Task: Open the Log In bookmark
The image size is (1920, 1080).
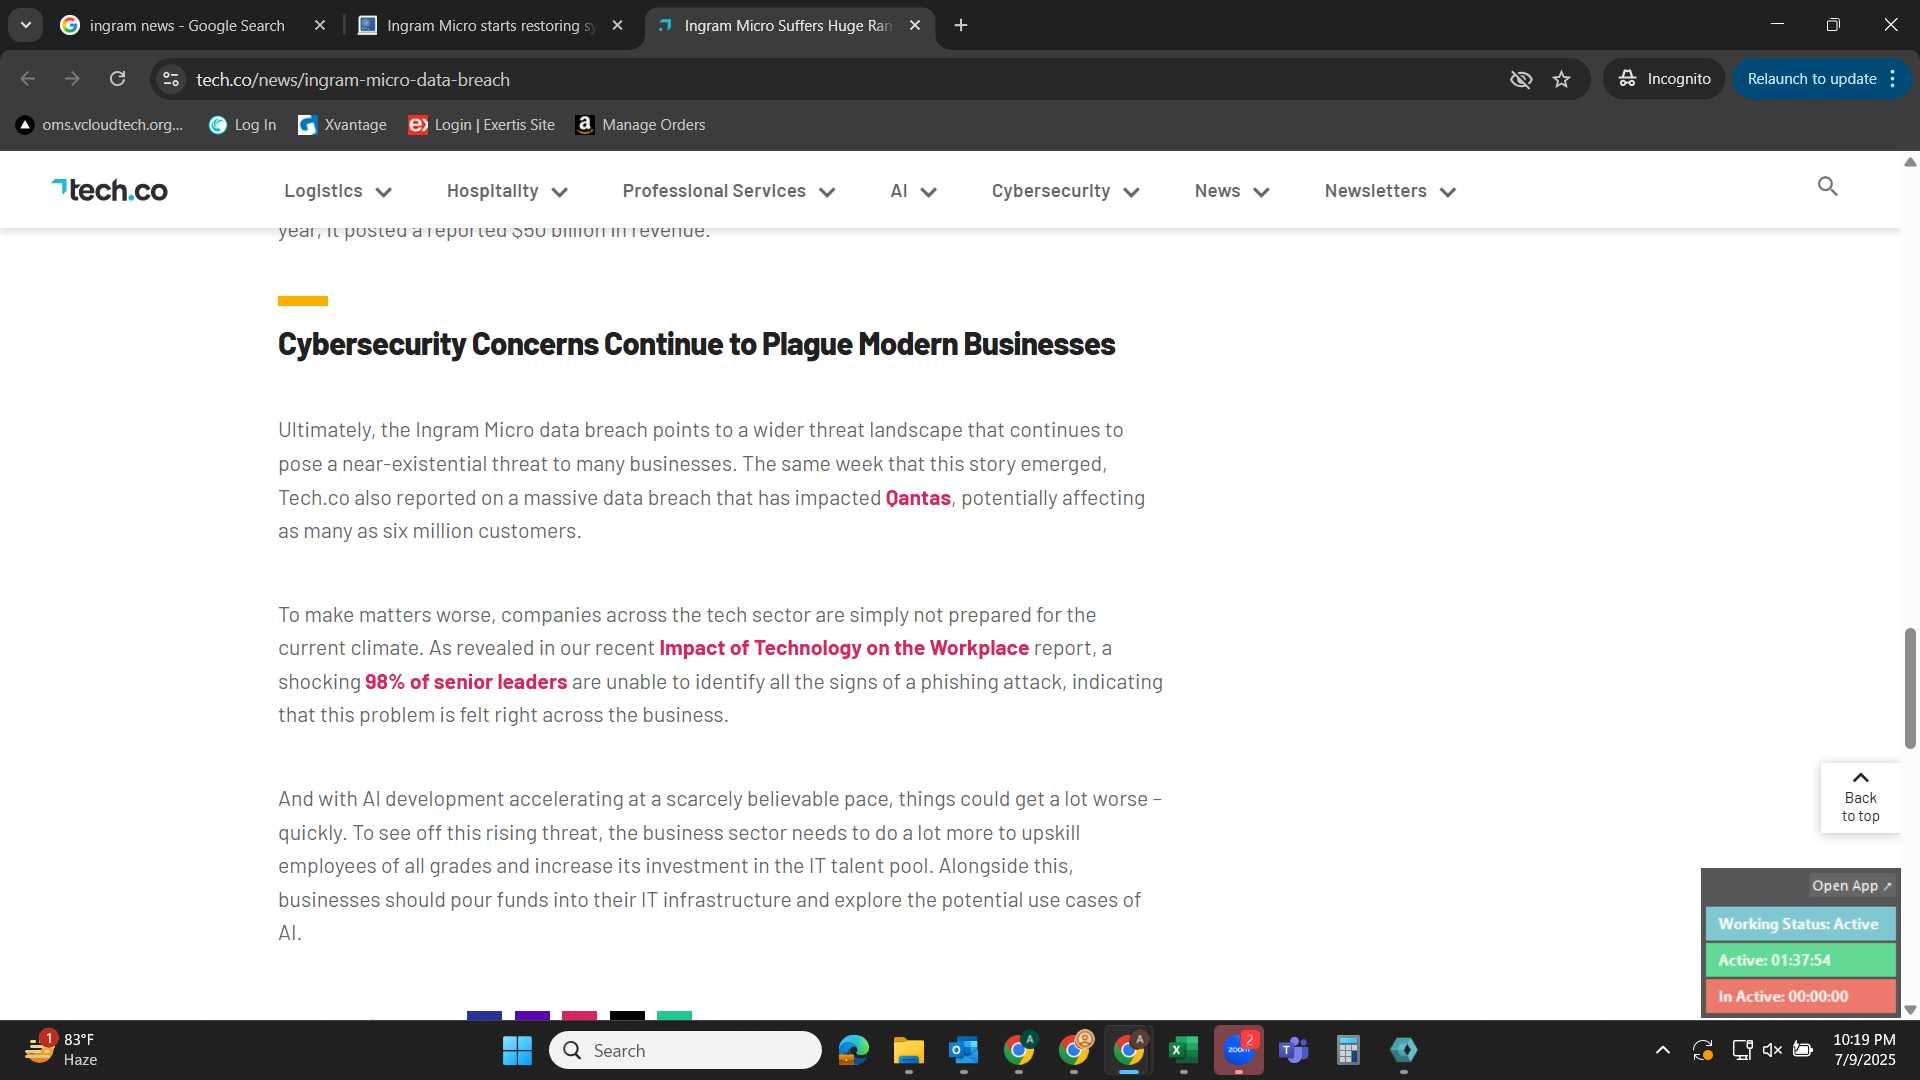Action: pyautogui.click(x=242, y=125)
